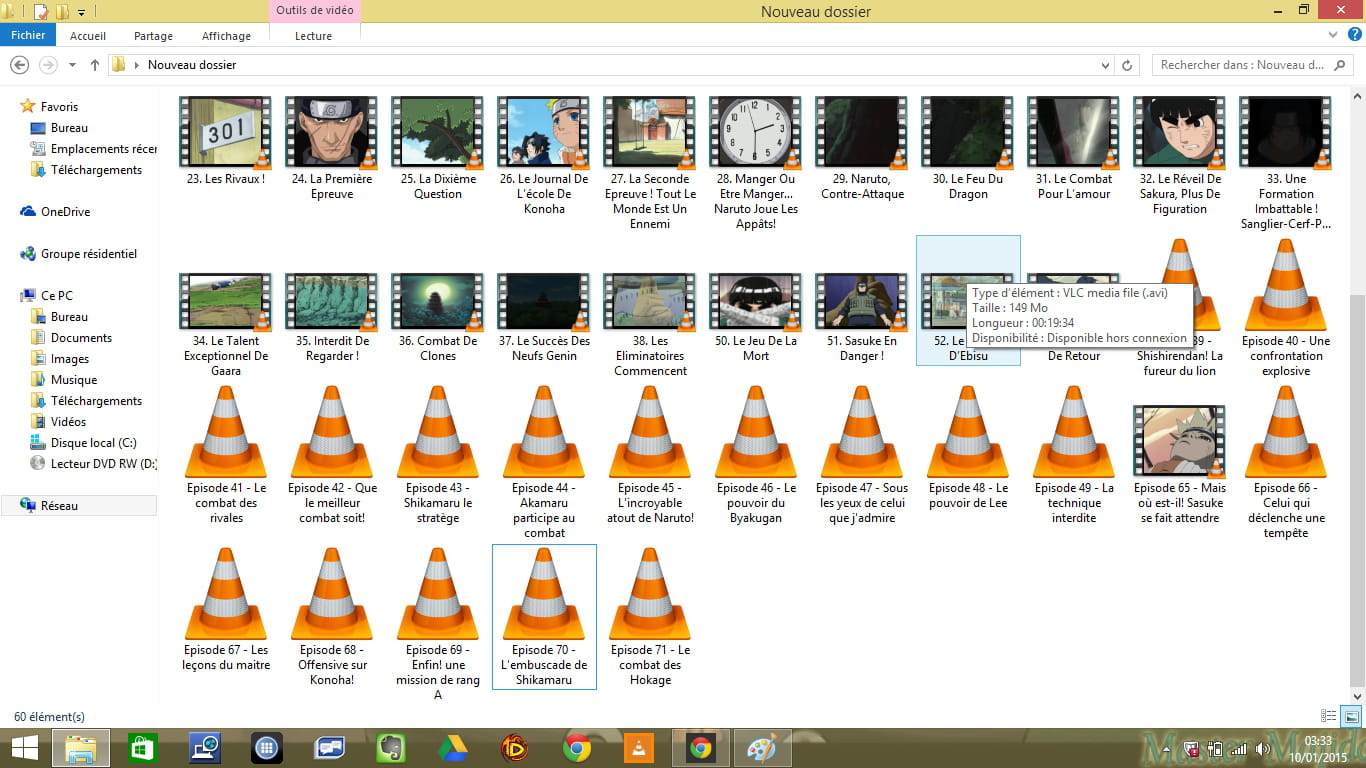The height and width of the screenshot is (768, 1366).
Task: Open the recent locations dropdown arrow
Action: [72, 66]
